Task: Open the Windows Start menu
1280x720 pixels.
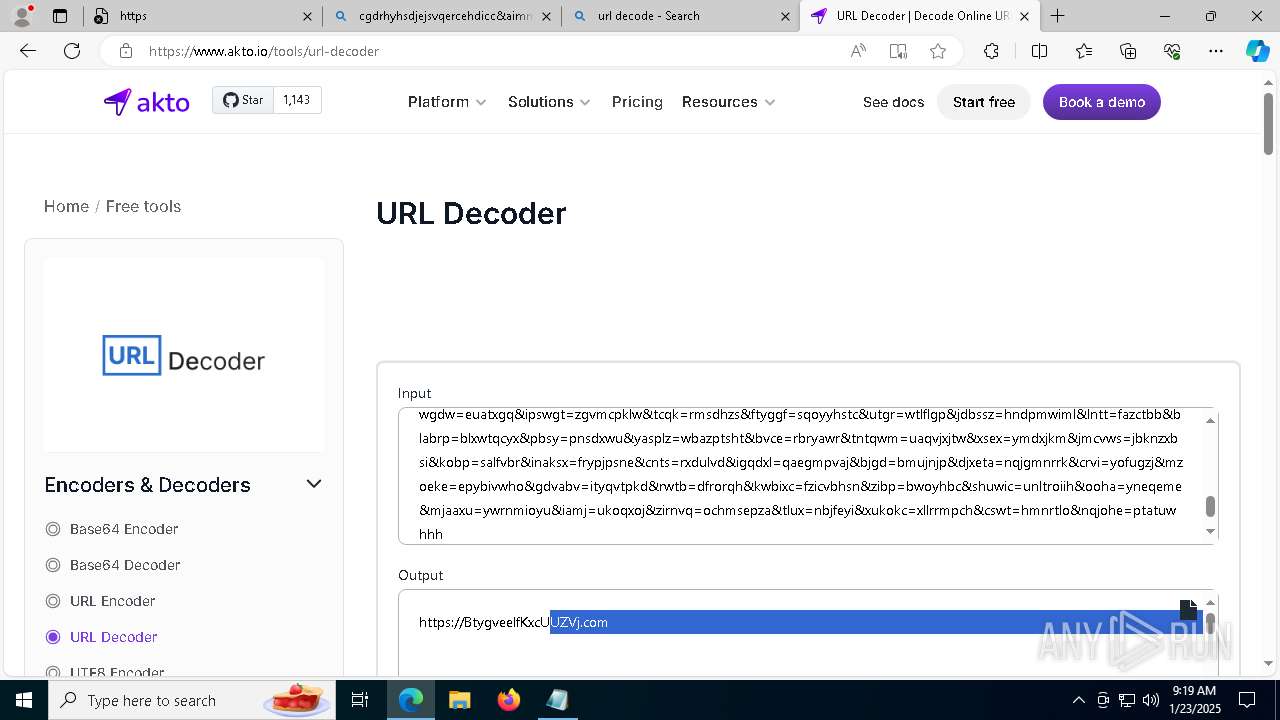Action: pos(24,700)
